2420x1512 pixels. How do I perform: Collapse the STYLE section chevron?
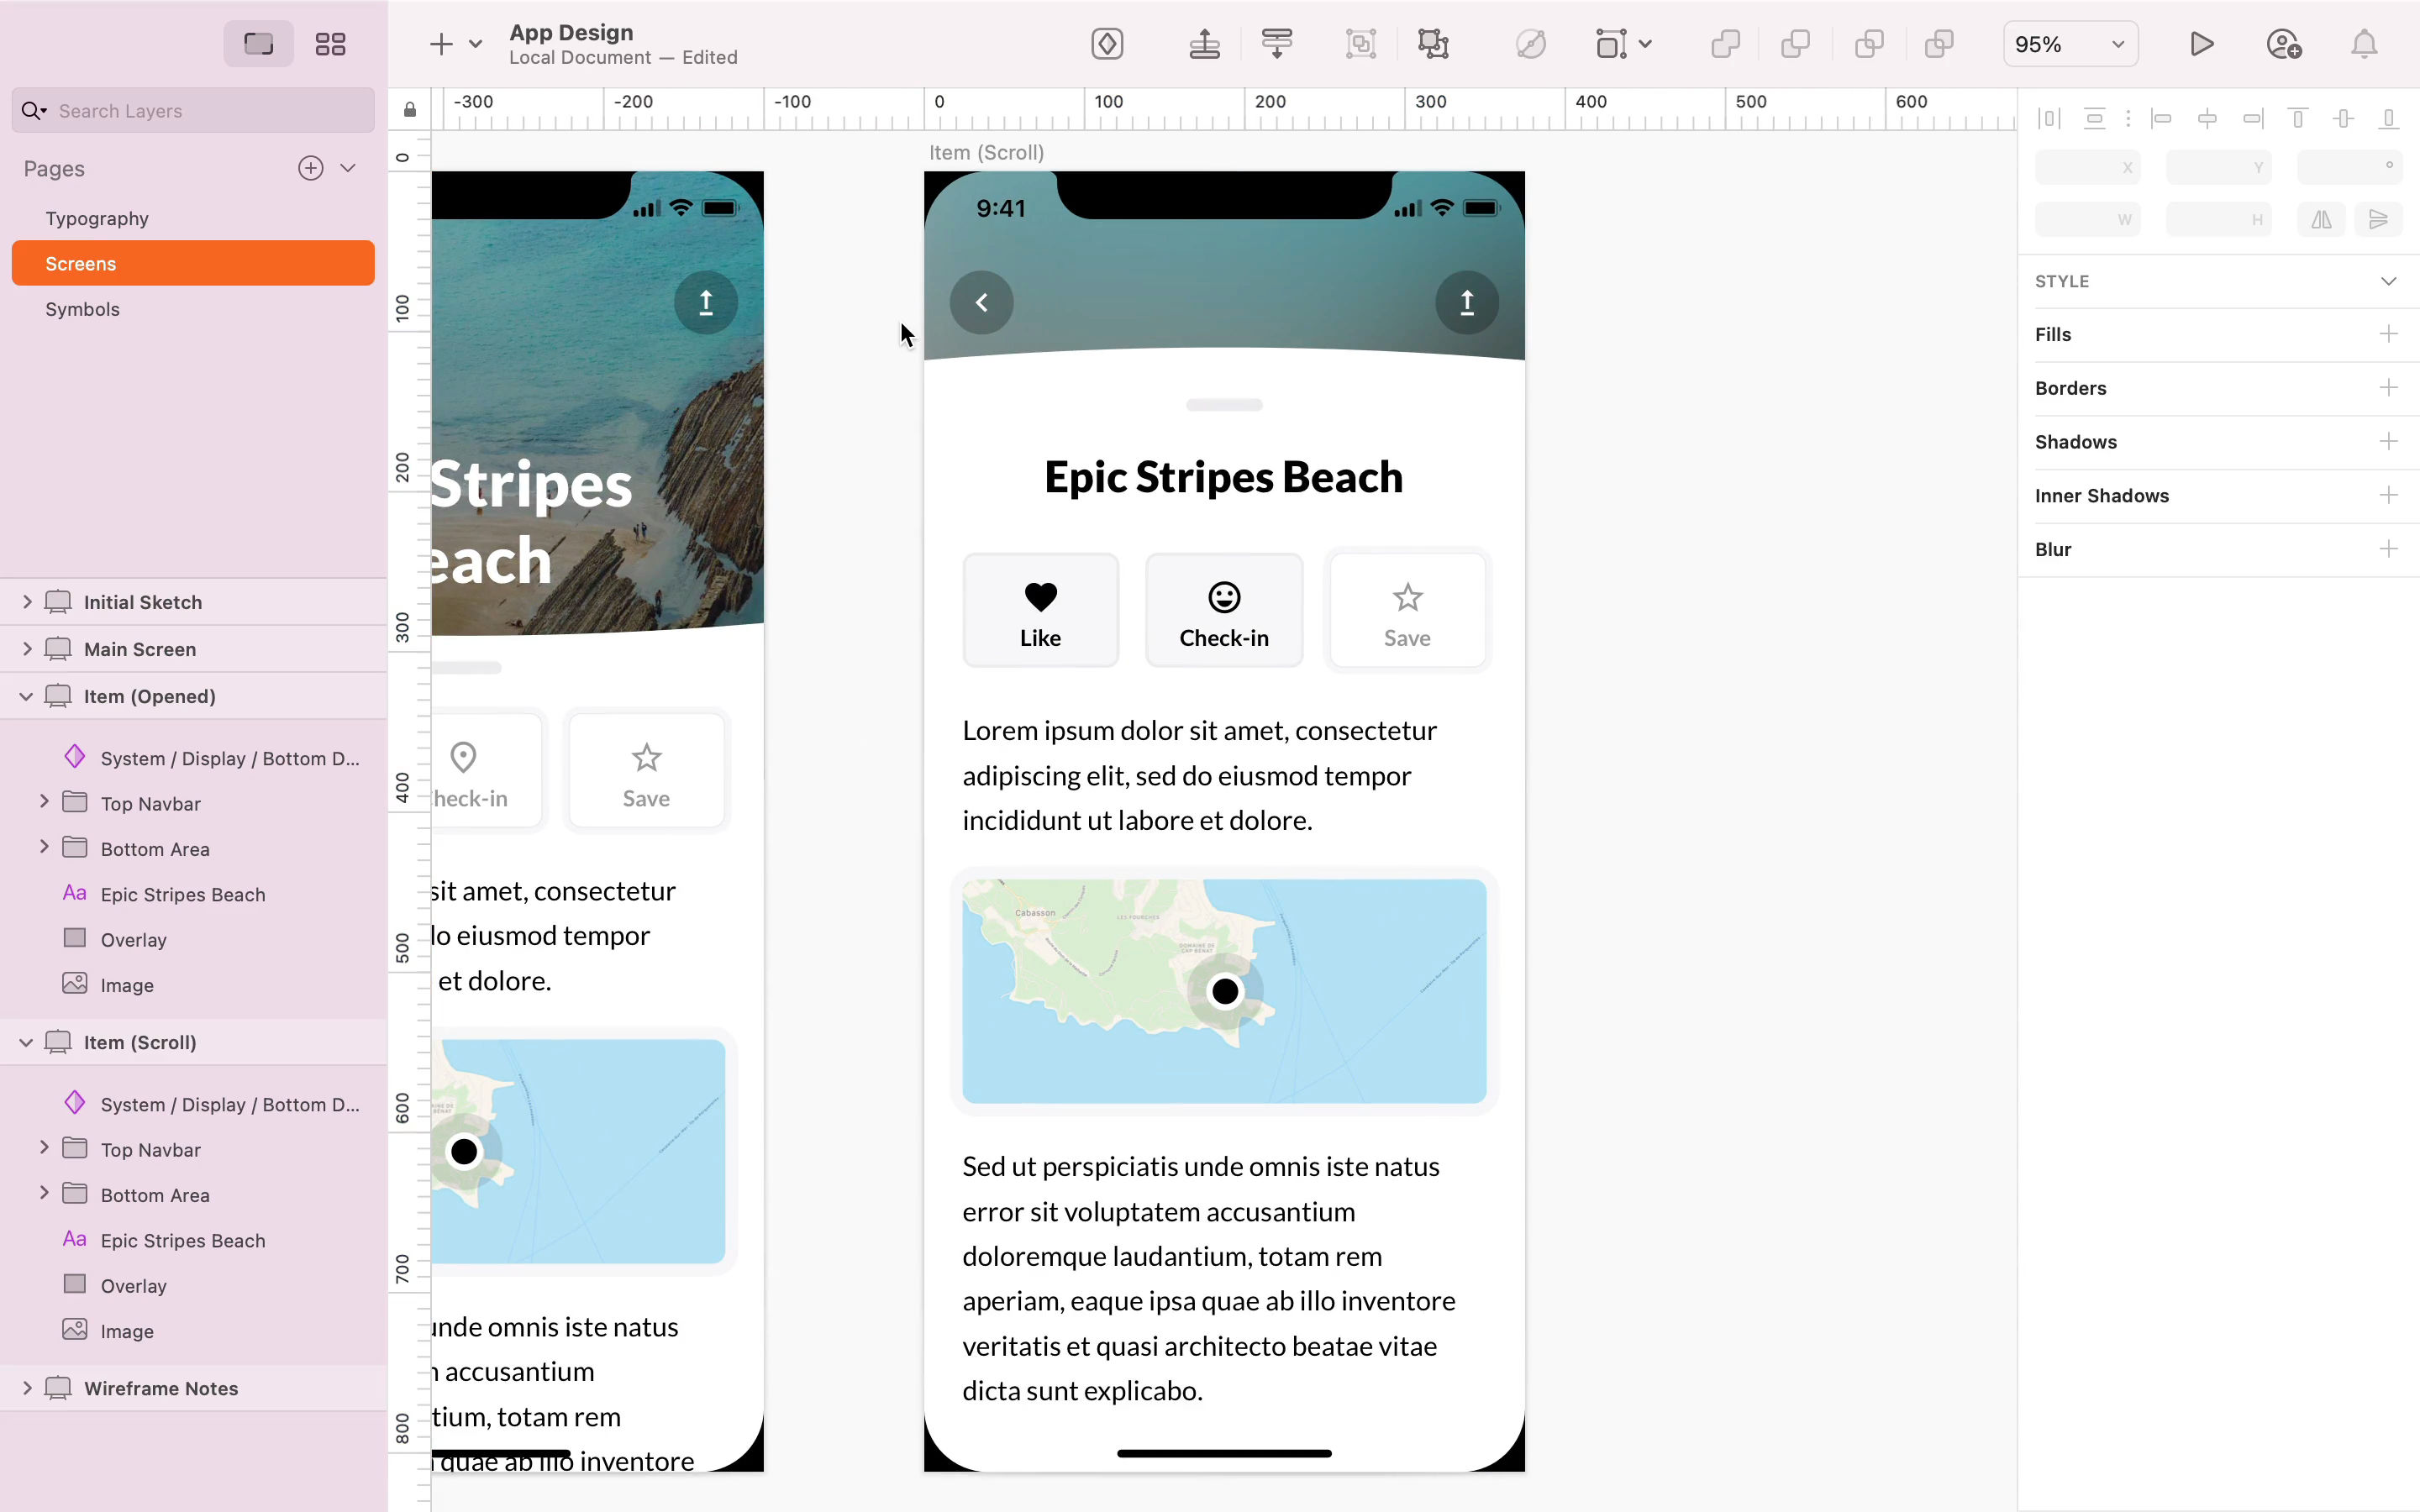coord(2389,281)
